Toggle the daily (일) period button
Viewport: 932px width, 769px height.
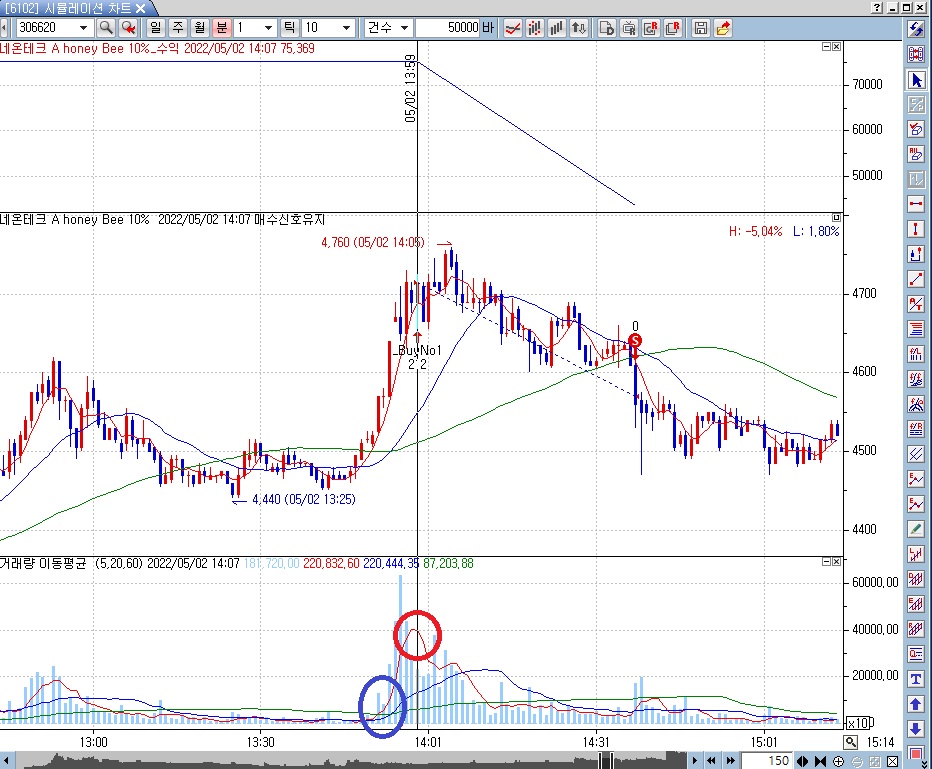click(155, 27)
